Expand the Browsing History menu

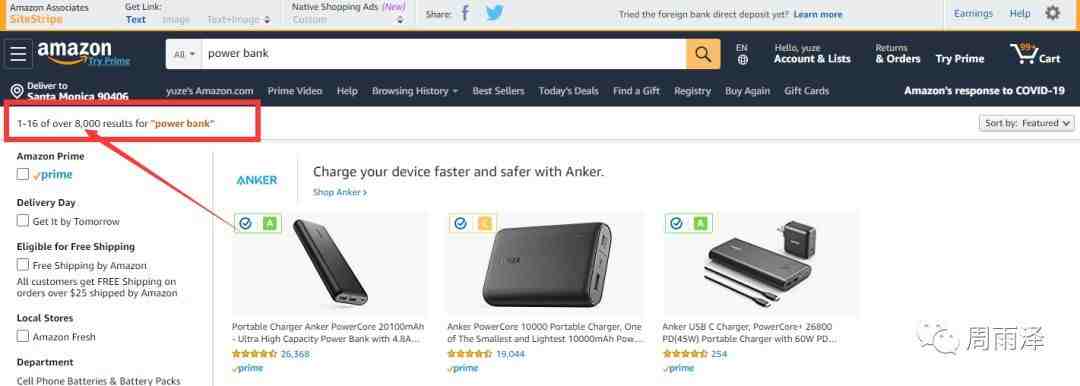click(415, 91)
